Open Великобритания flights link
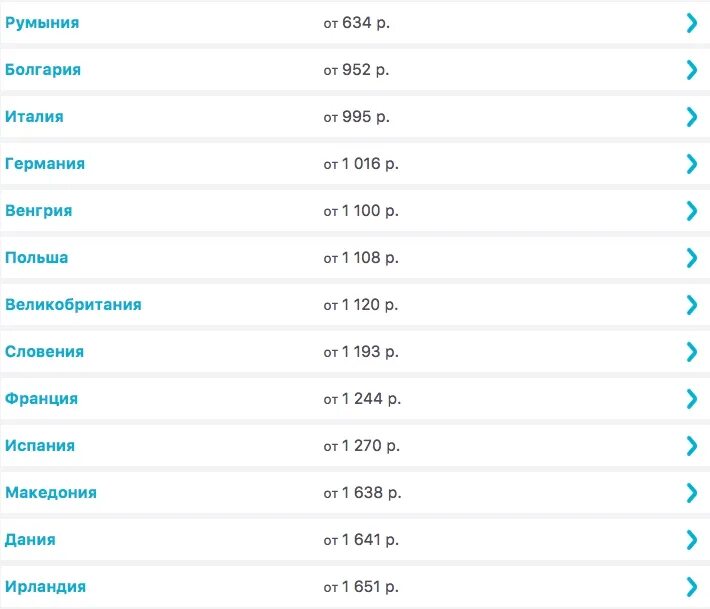 click(73, 305)
